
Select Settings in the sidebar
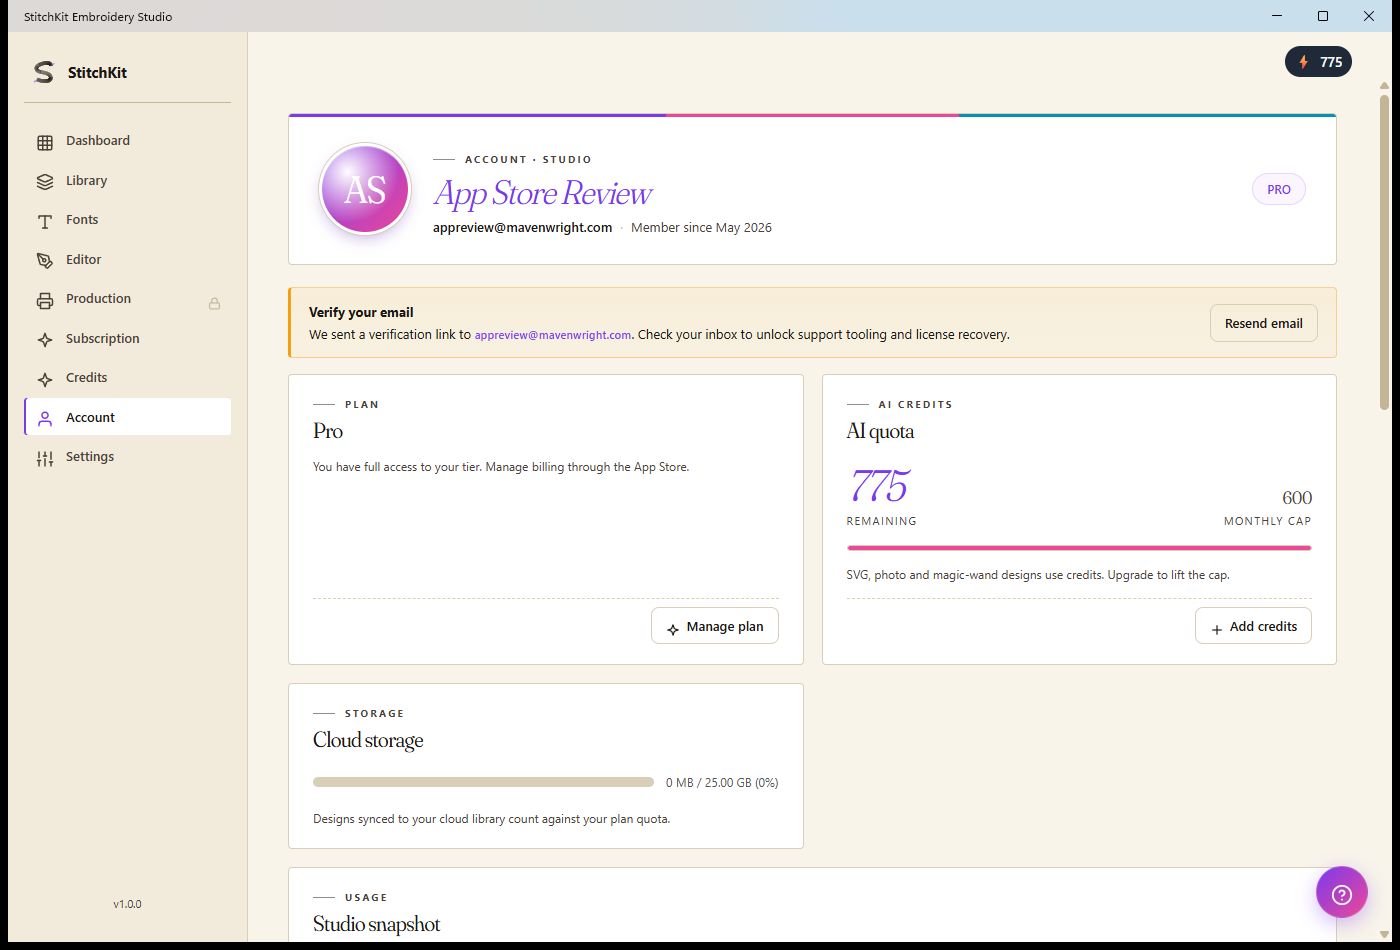pos(128,457)
